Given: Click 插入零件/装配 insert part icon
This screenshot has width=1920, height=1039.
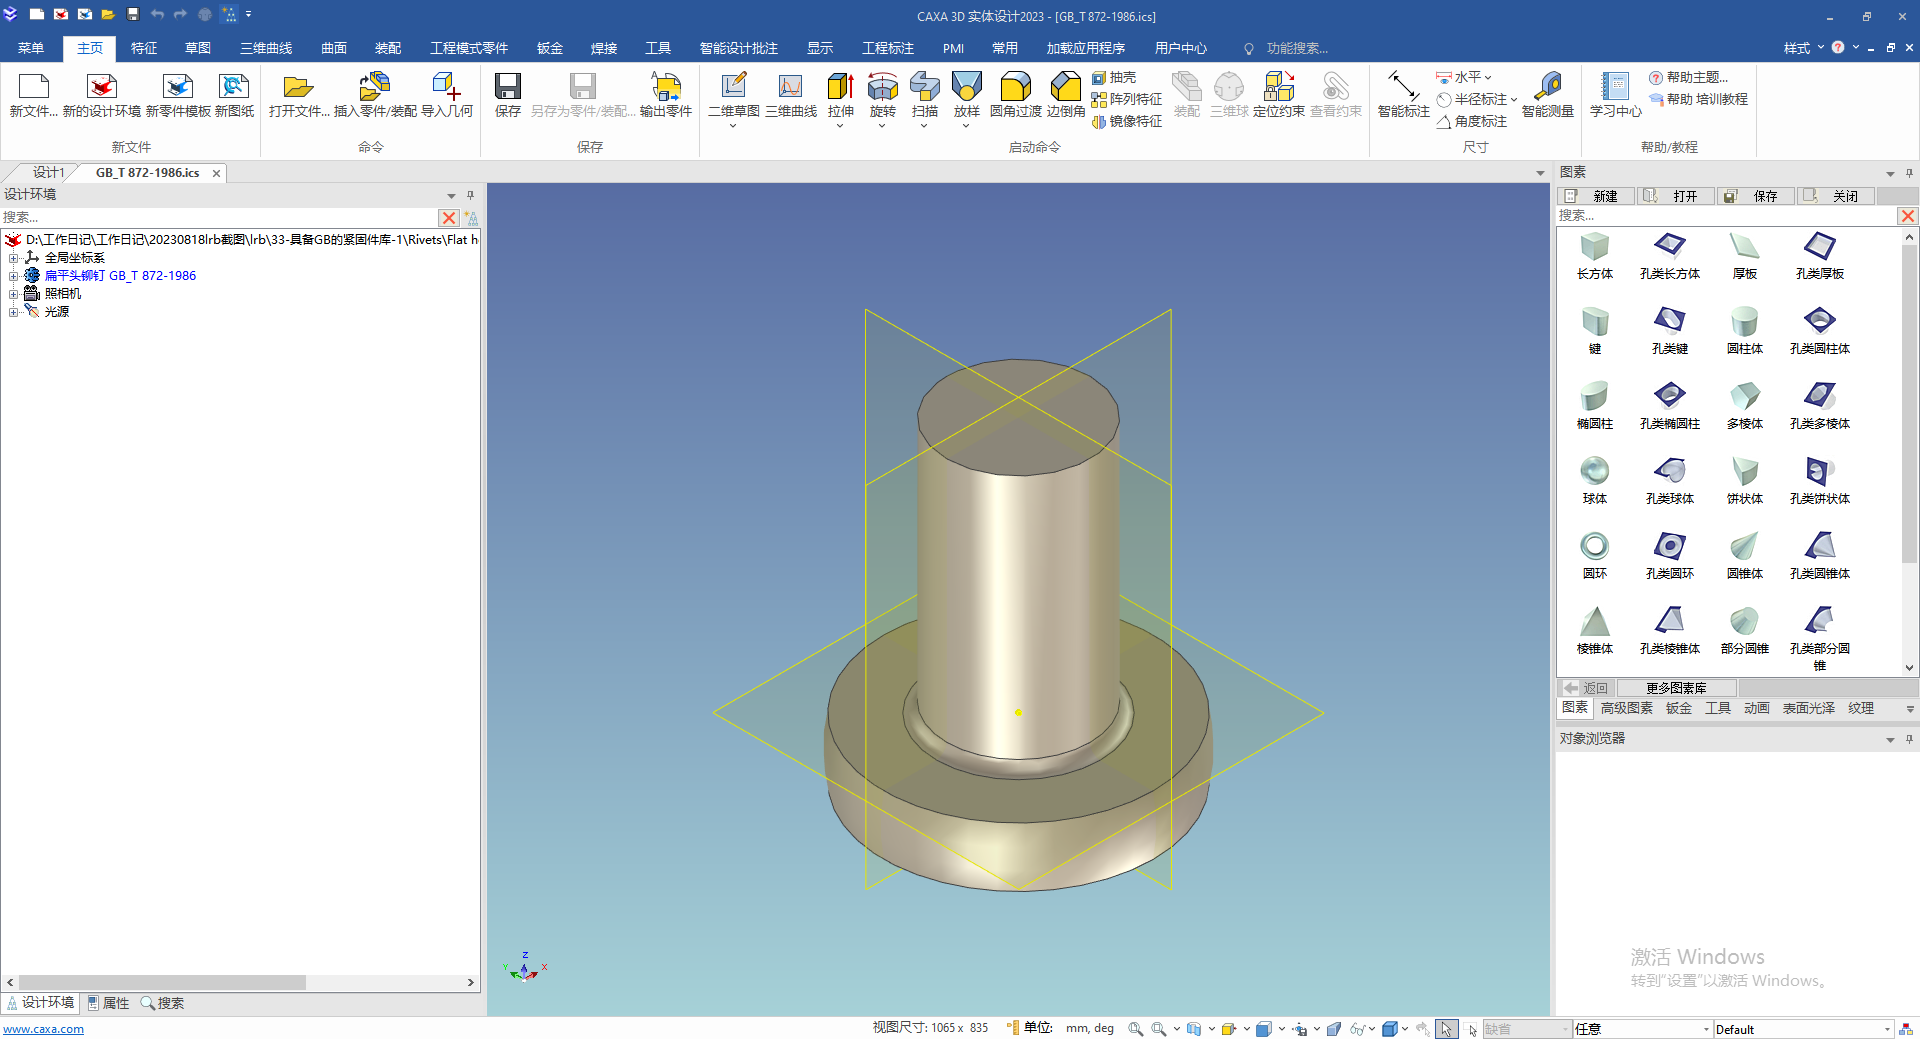Looking at the screenshot, I should click(375, 95).
